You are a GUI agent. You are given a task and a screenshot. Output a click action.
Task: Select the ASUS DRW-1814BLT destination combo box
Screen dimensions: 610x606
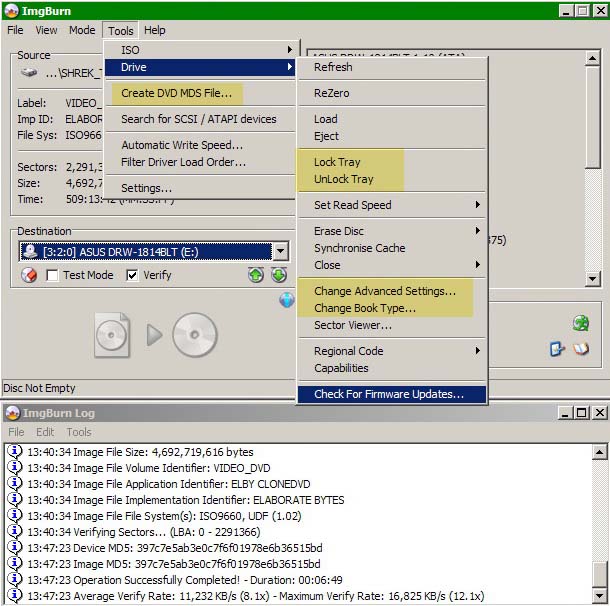[x=154, y=251]
